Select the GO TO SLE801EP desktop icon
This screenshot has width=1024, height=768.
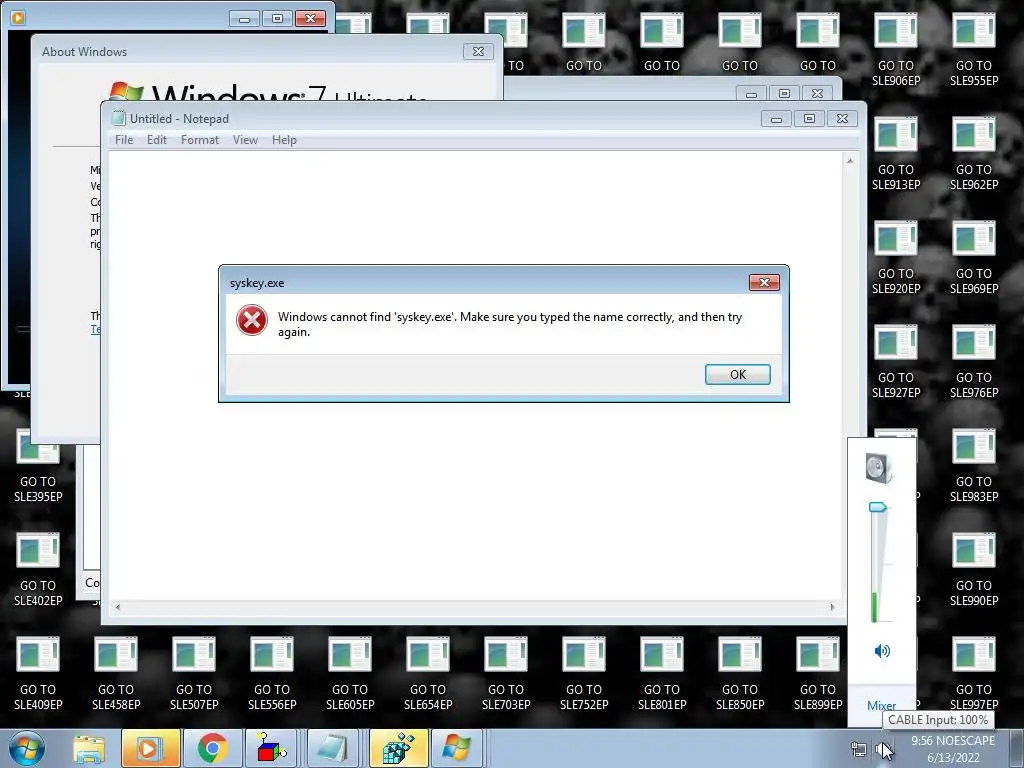pyautogui.click(x=662, y=673)
